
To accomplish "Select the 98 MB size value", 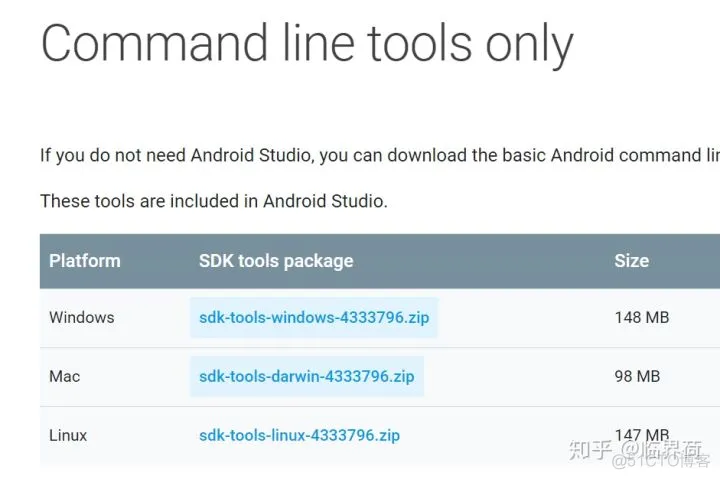I will click(x=637, y=376).
